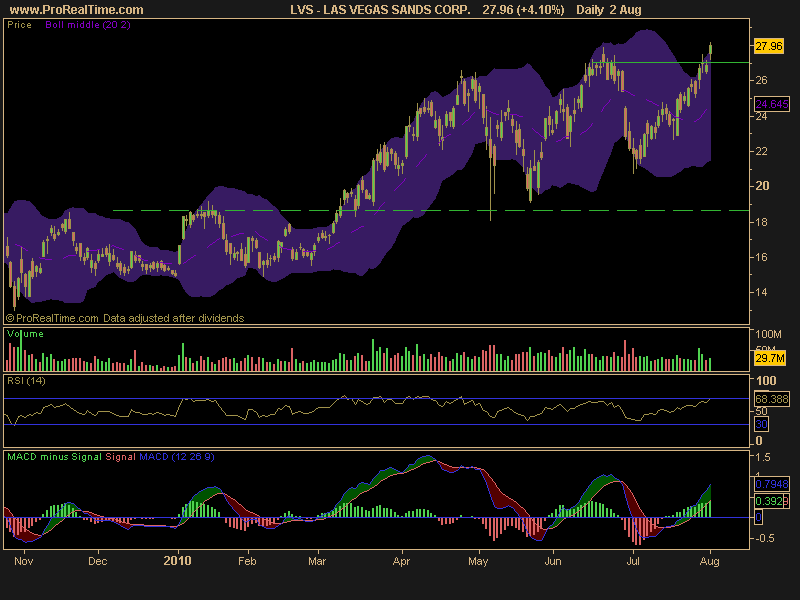Click the Apr label on the time axis
800x600 pixels.
402,561
